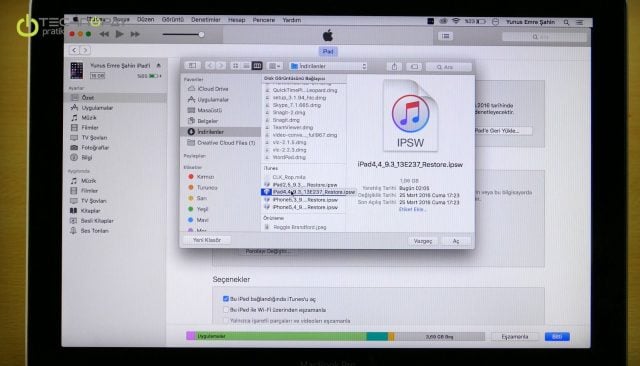Open the İndirilenler folder location popup
This screenshot has width=640, height=366.
point(328,66)
